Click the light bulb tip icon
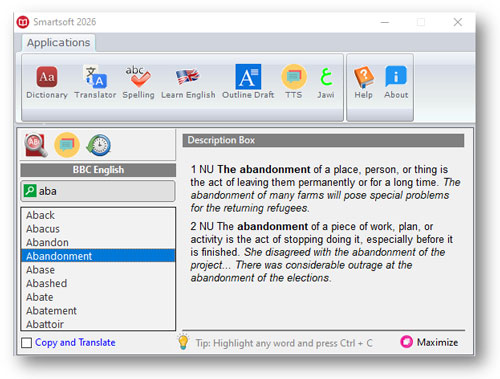The height and width of the screenshot is (379, 500). 183,341
